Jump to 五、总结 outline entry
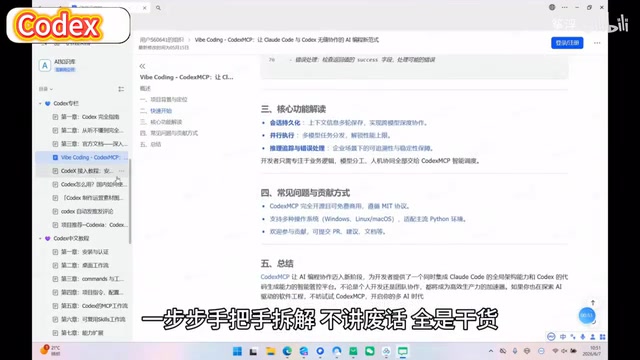The width and height of the screenshot is (640, 360). pyautogui.click(x=150, y=144)
